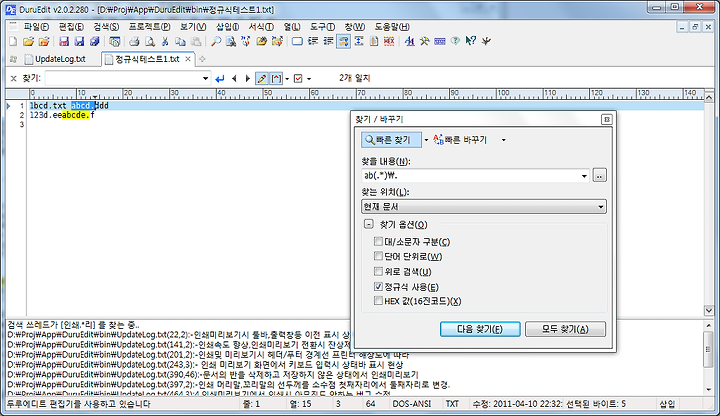Click the New file icon in toolbar
This screenshot has height=416, width=720.
(x=13, y=41)
